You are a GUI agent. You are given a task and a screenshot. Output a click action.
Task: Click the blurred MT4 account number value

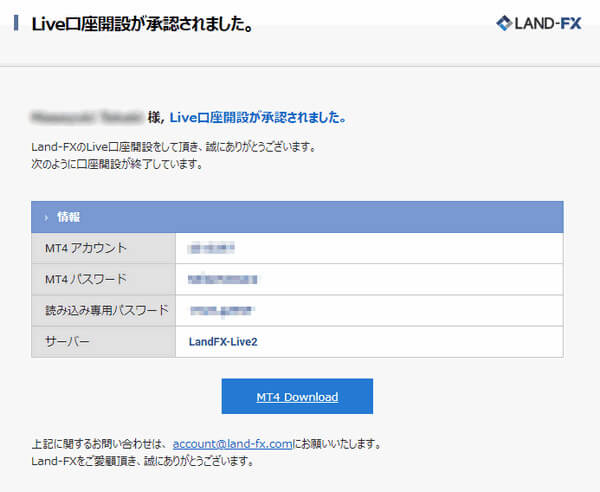point(211,248)
